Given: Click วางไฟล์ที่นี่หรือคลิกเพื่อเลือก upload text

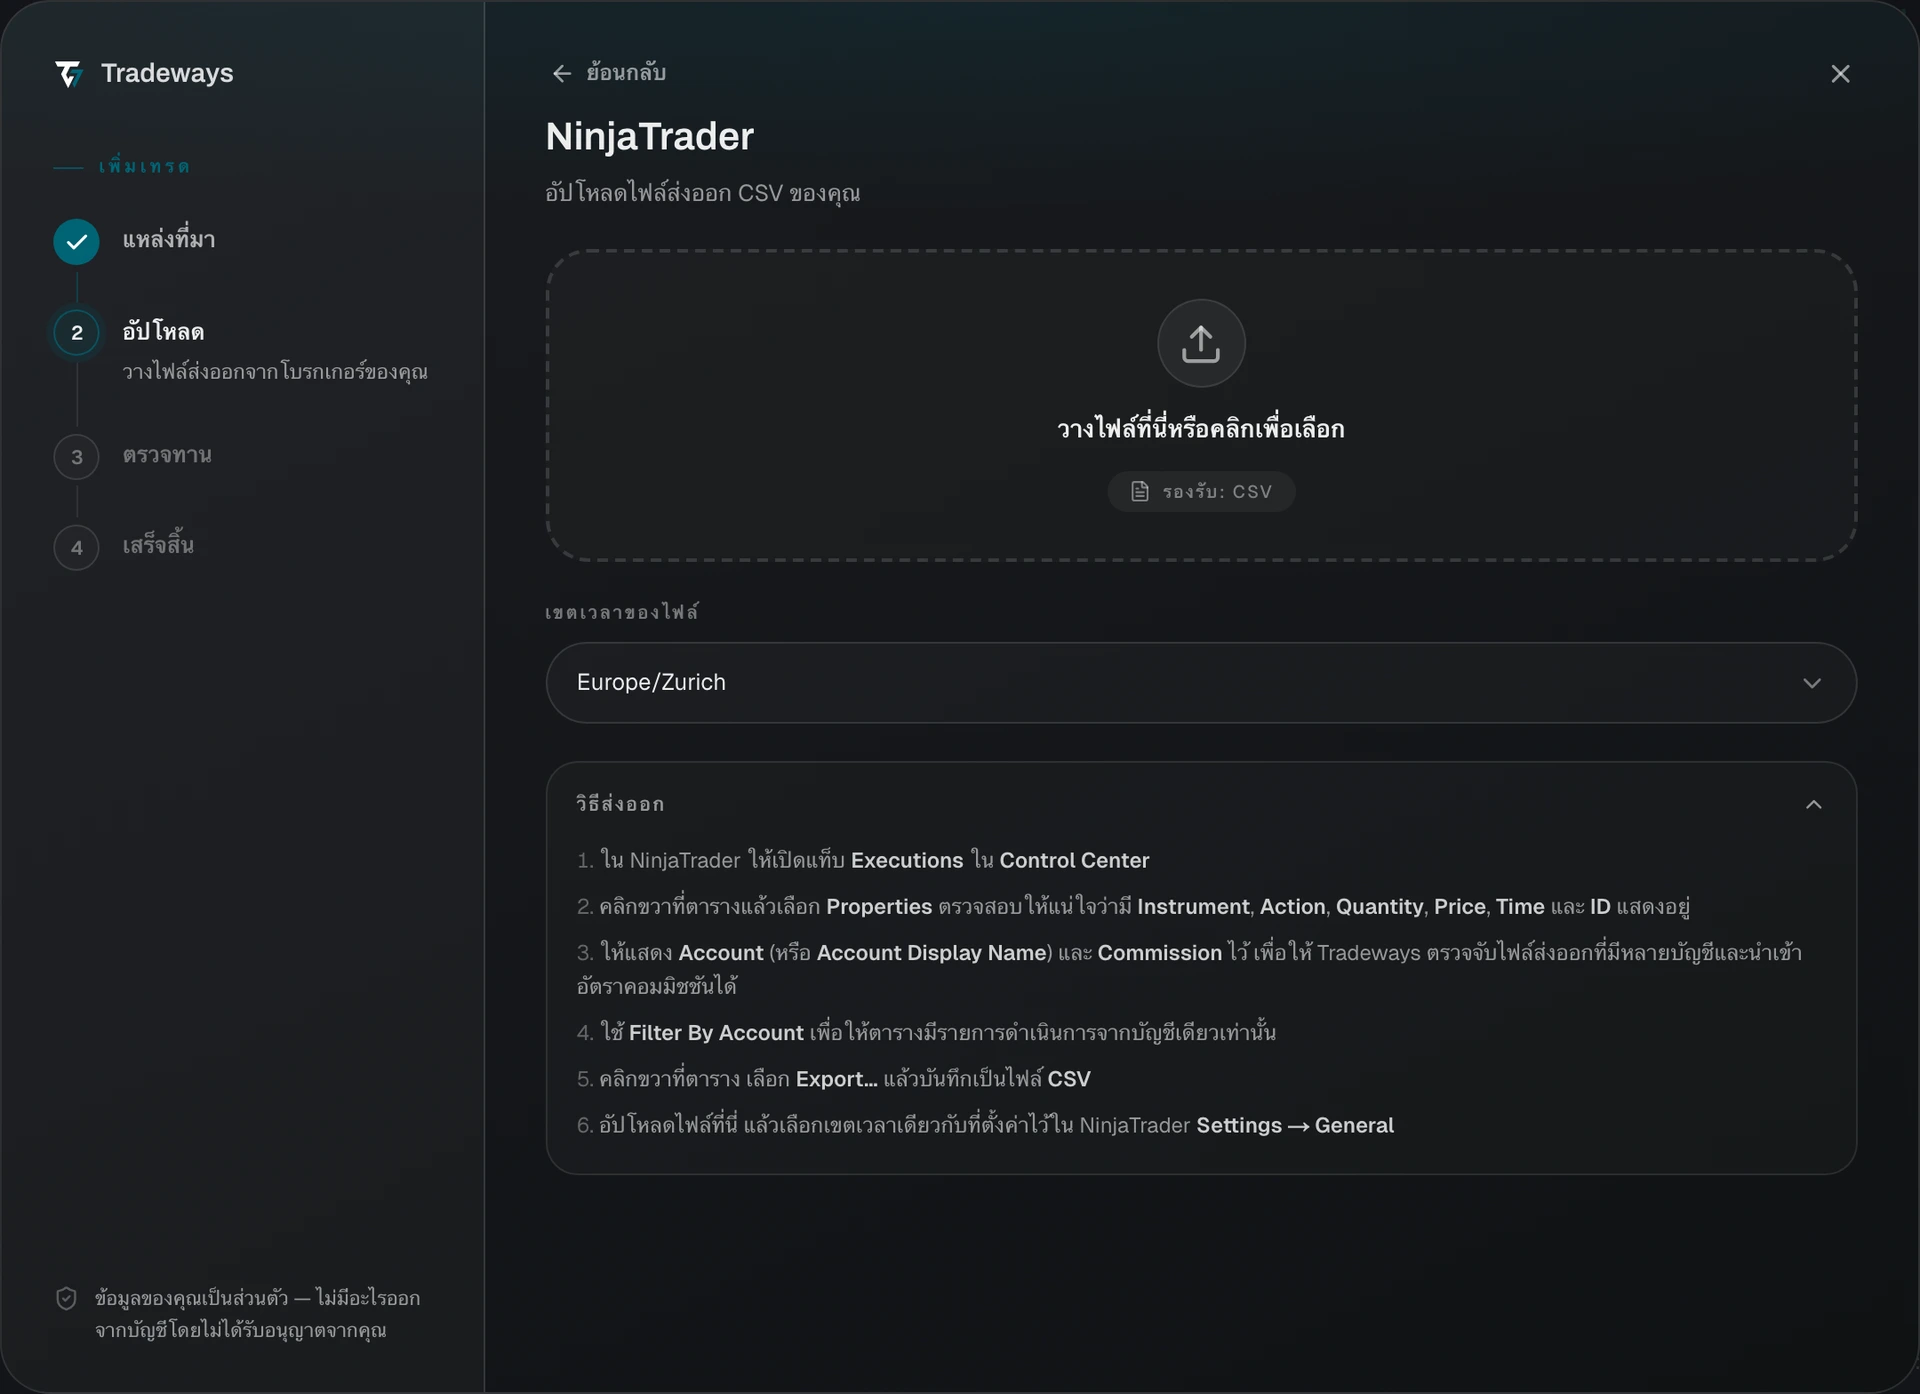Looking at the screenshot, I should tap(1201, 429).
